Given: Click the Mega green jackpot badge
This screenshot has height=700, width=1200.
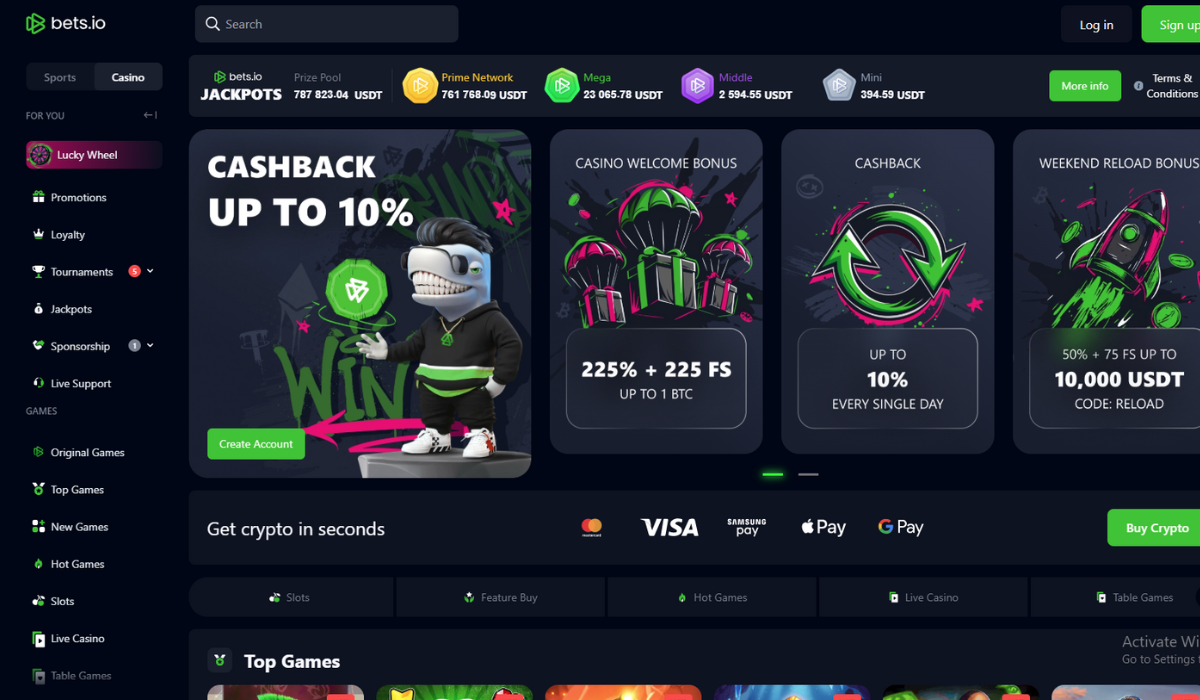Looking at the screenshot, I should [561, 86].
